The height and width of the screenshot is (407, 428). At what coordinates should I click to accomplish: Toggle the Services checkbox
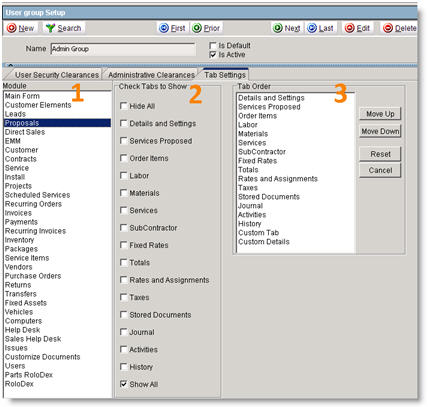(124, 210)
